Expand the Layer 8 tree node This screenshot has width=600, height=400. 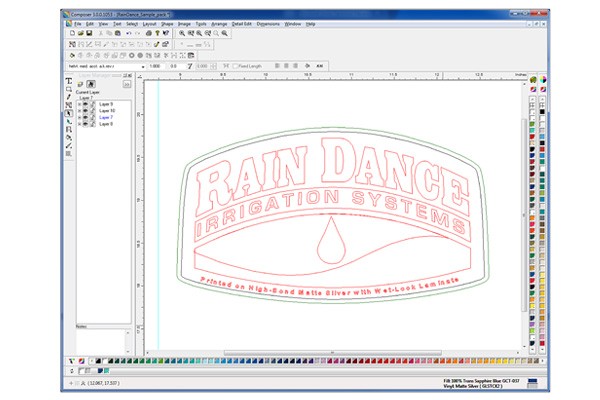(x=79, y=124)
